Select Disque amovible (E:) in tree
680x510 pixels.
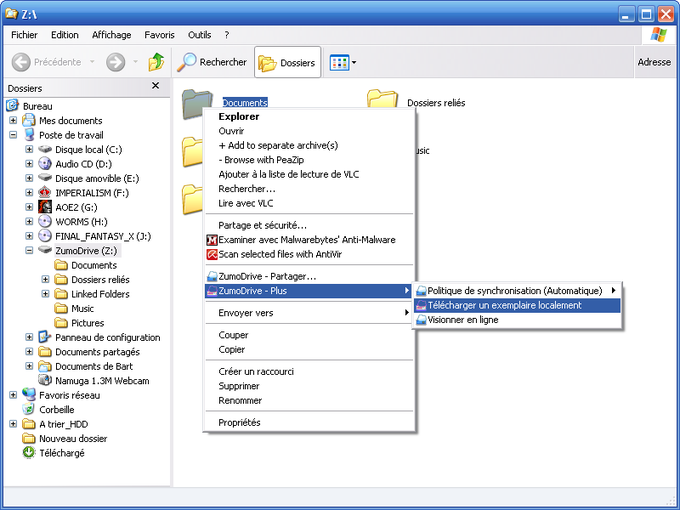(x=97, y=178)
